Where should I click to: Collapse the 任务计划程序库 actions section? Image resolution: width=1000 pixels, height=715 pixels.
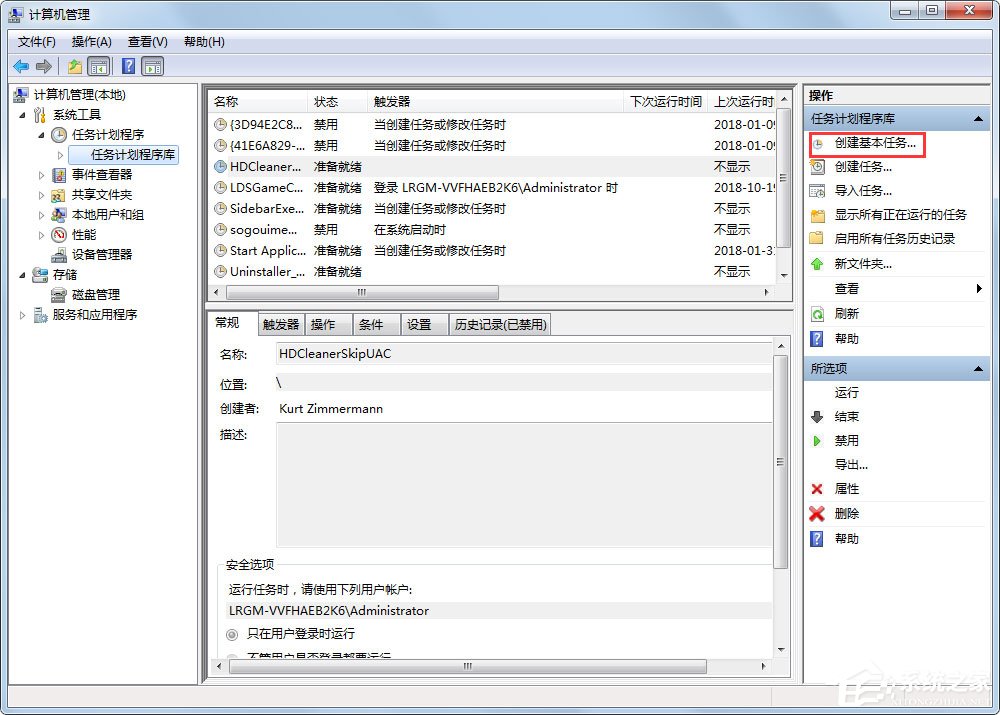(979, 118)
